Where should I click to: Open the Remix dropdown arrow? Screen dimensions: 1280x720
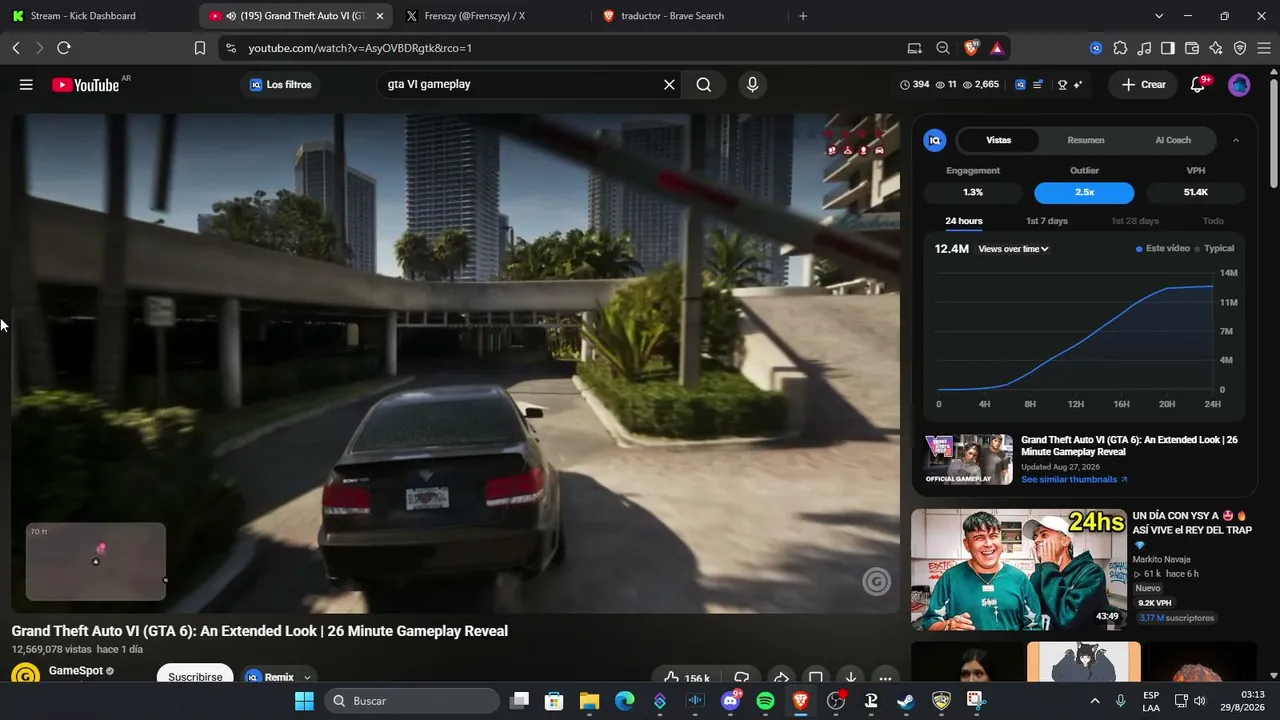(307, 677)
